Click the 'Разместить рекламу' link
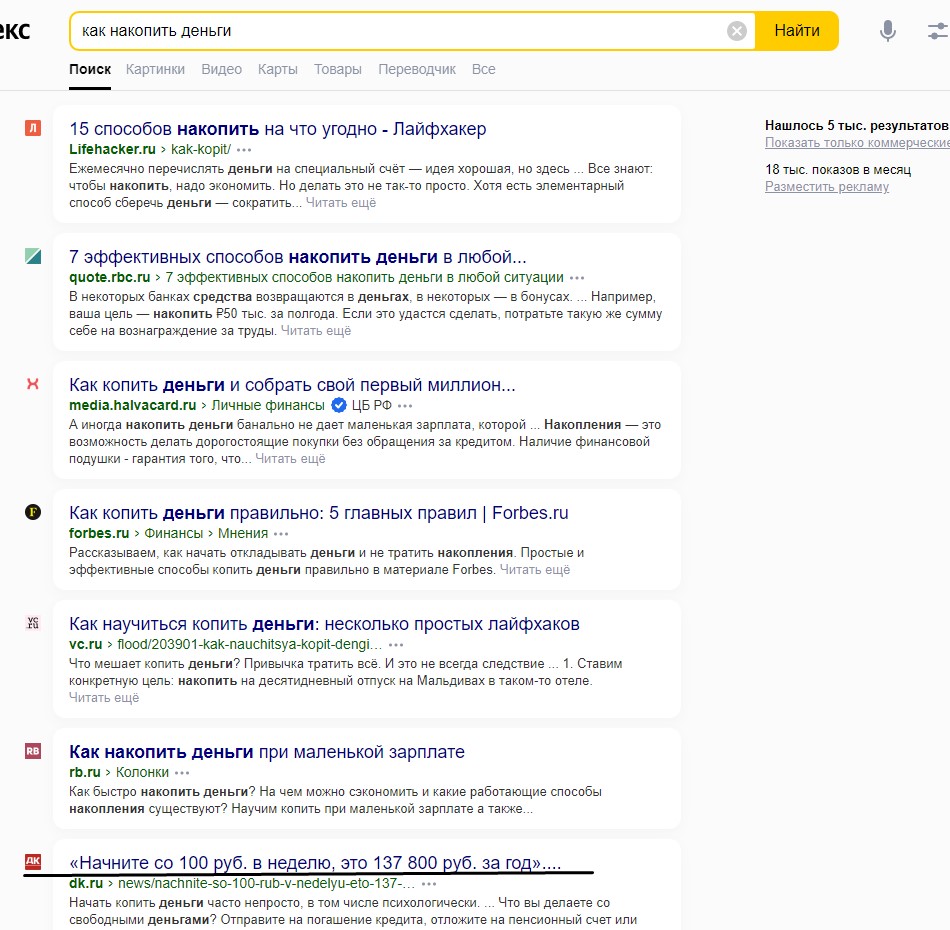This screenshot has width=950, height=930. point(827,187)
